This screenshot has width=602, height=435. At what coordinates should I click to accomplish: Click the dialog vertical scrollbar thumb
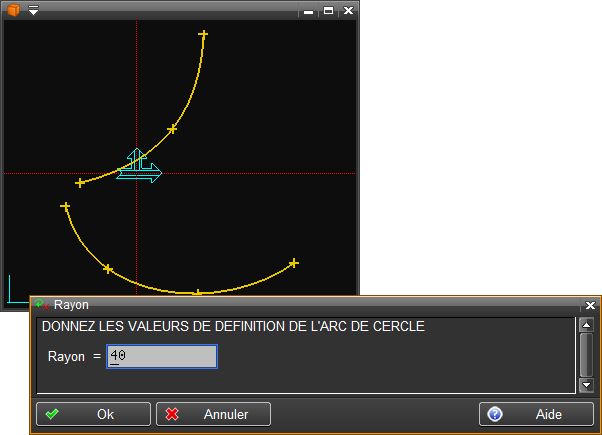pyautogui.click(x=585, y=351)
